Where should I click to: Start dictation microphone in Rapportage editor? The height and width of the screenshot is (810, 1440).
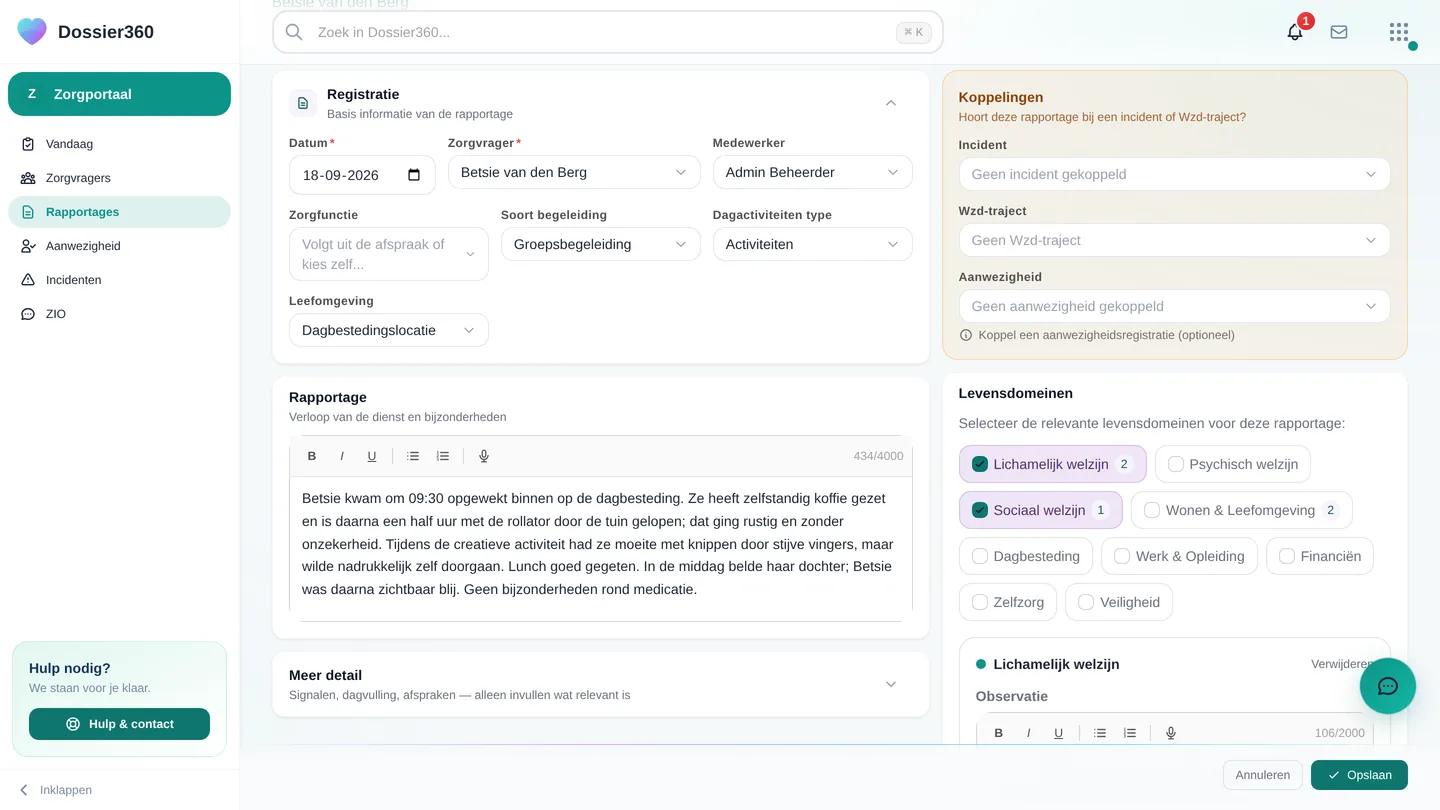tap(484, 456)
